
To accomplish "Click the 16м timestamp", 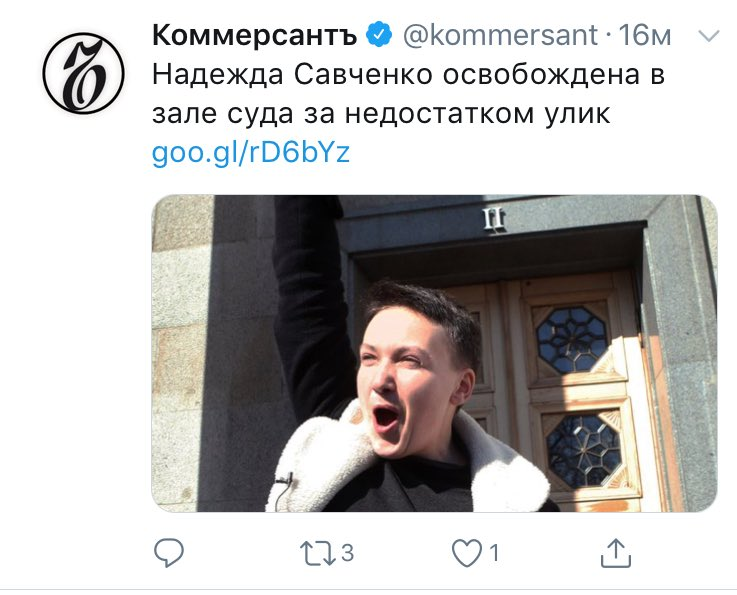I will pos(644,35).
